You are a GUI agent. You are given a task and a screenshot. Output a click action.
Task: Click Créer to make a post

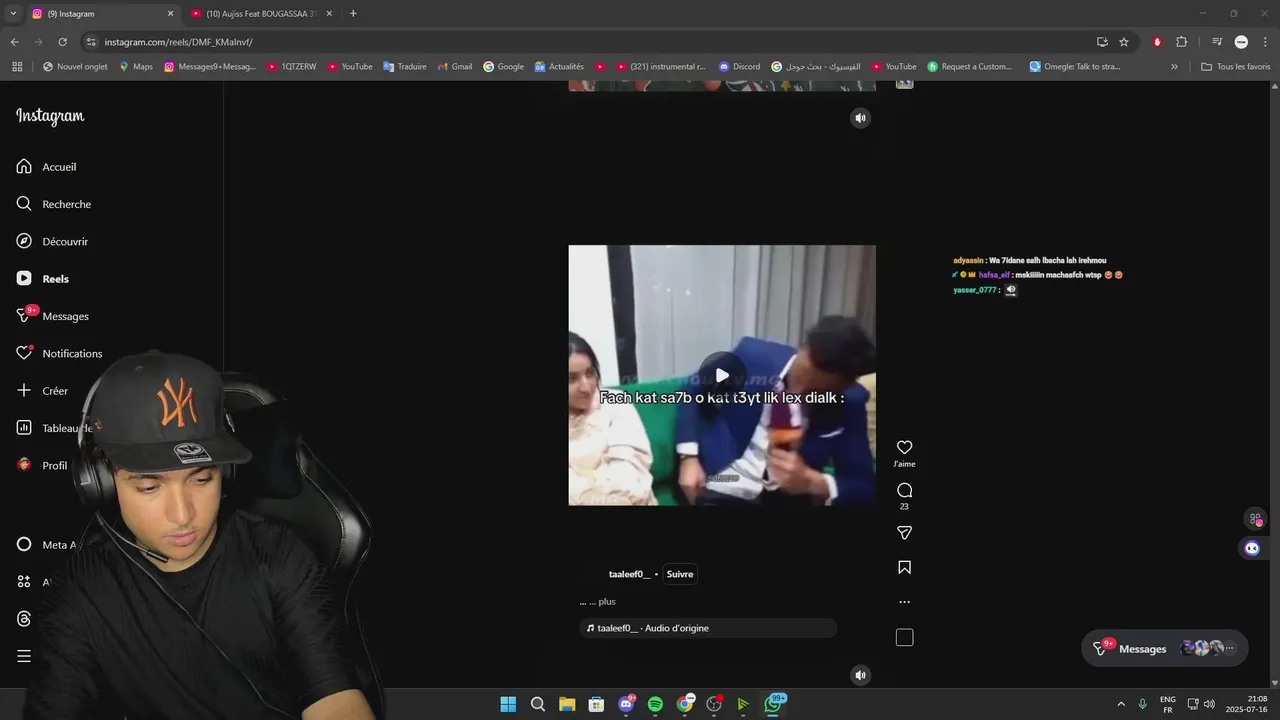(42, 391)
